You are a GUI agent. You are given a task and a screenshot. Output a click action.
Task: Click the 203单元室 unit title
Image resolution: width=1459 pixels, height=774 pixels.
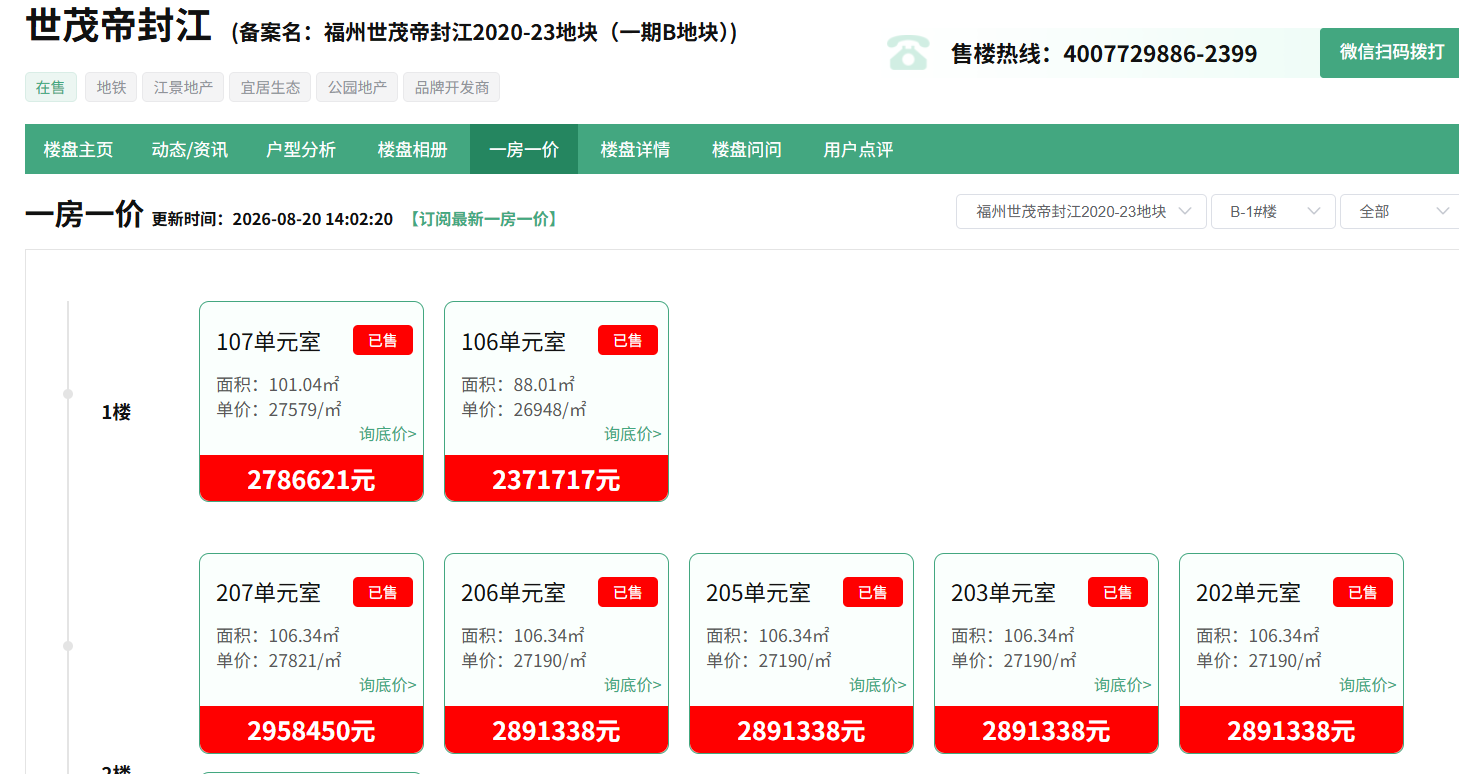coord(1004,593)
